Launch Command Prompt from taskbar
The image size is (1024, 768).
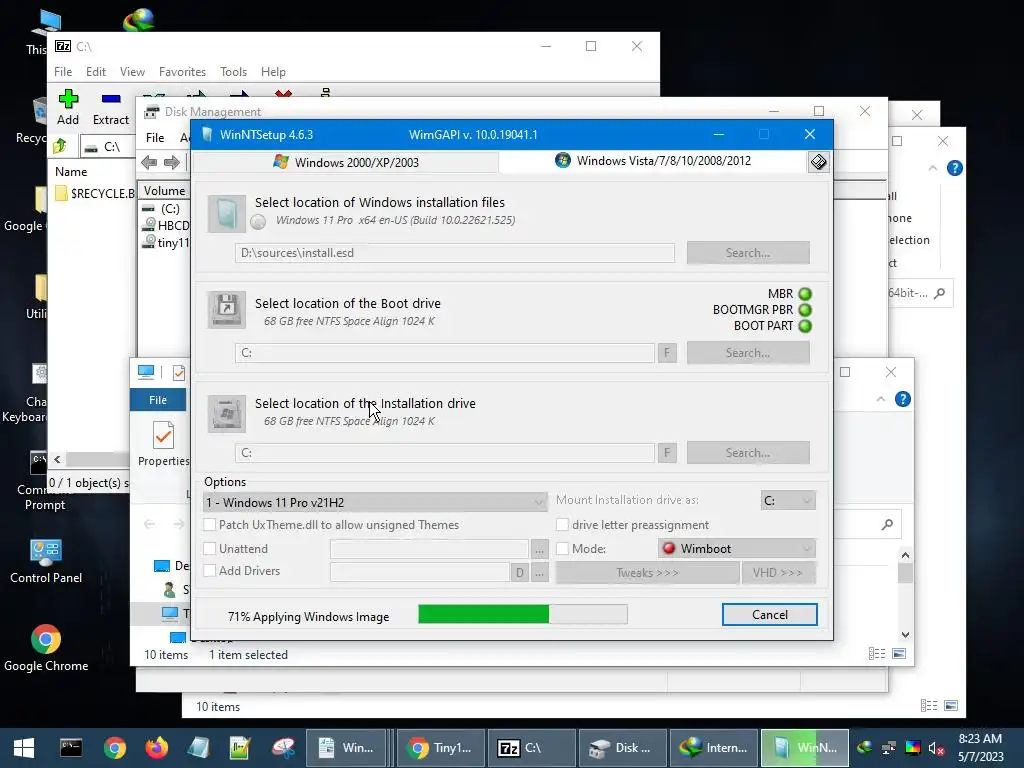coord(71,748)
